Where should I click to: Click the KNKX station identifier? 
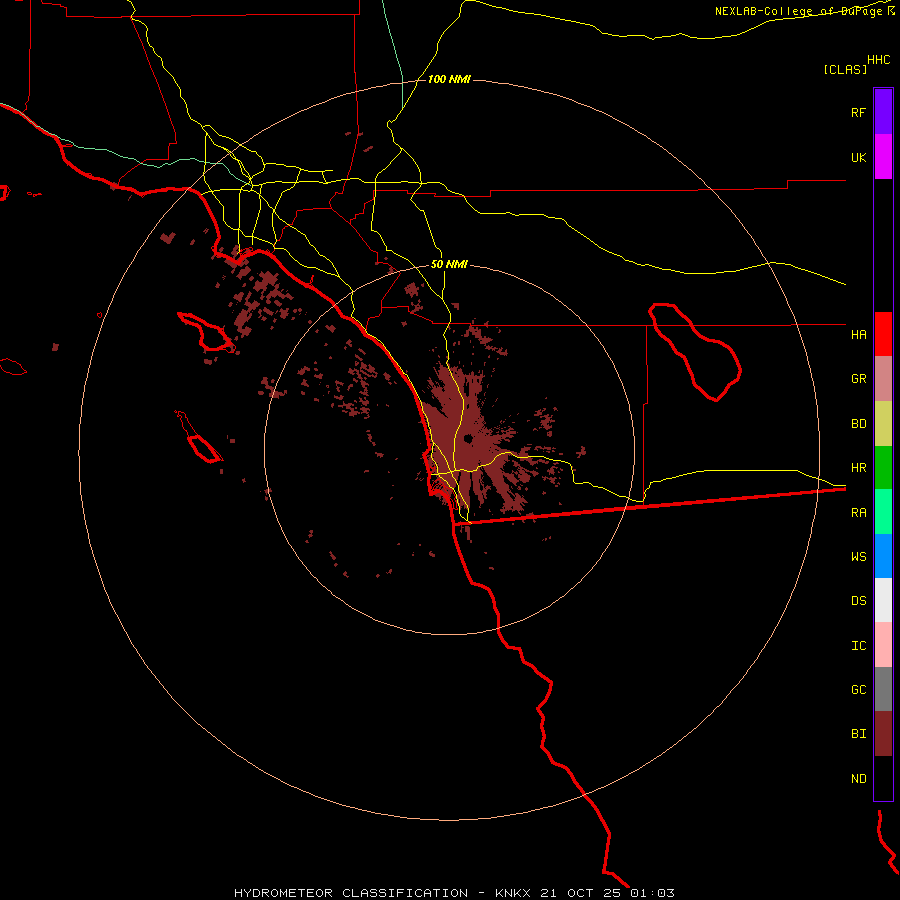point(513,893)
